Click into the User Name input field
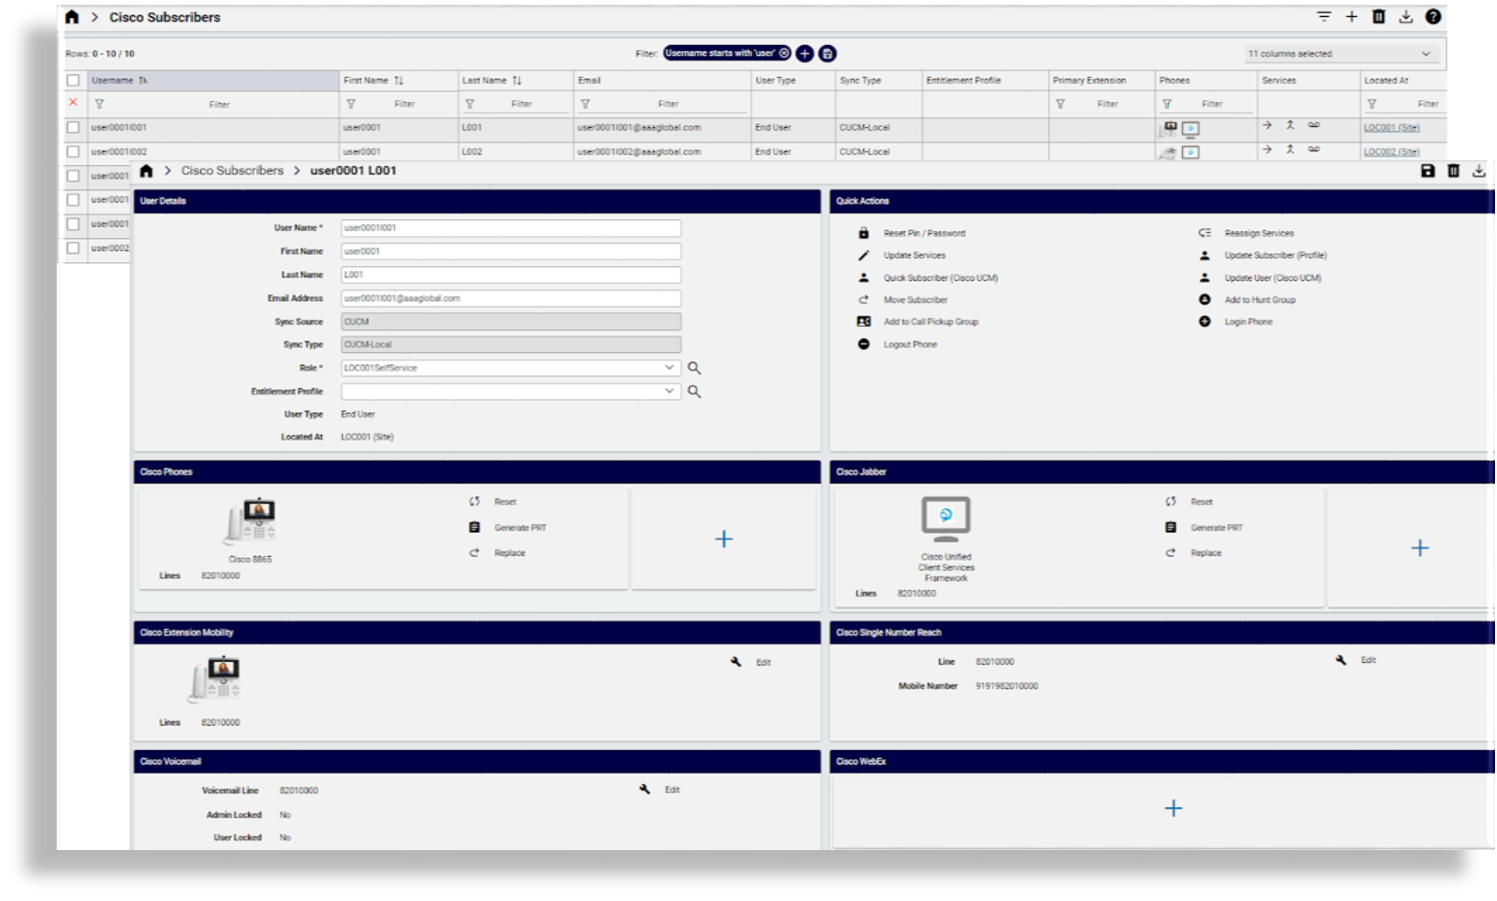The image size is (1497, 901). point(510,228)
